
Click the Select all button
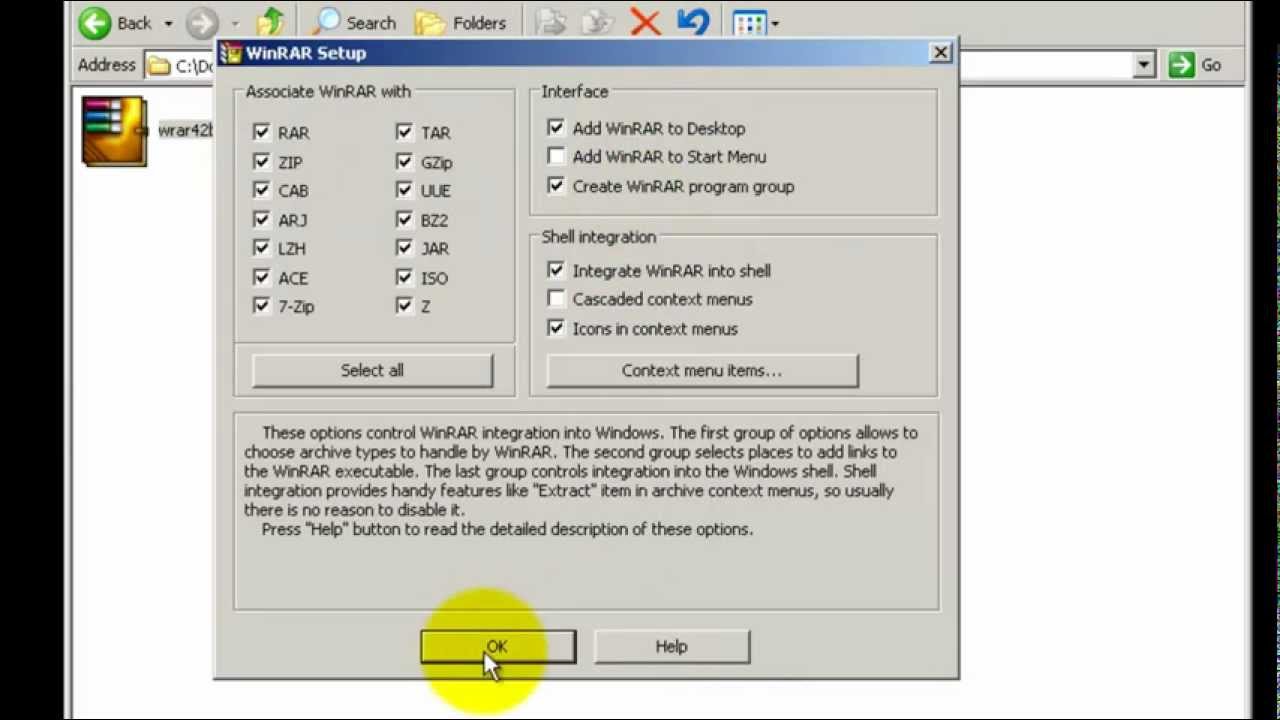pyautogui.click(x=372, y=370)
